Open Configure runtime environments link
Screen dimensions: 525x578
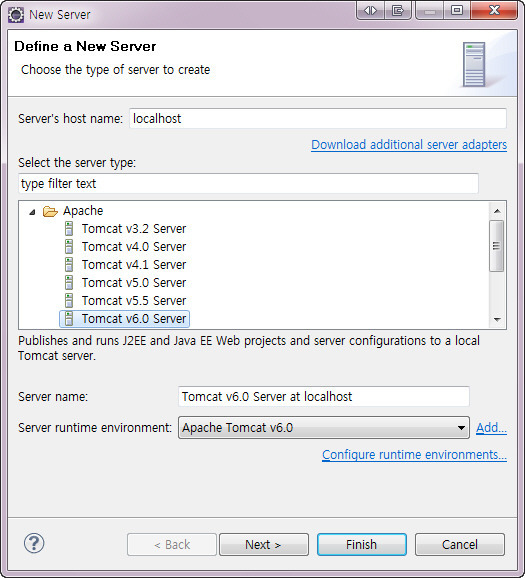pos(414,455)
